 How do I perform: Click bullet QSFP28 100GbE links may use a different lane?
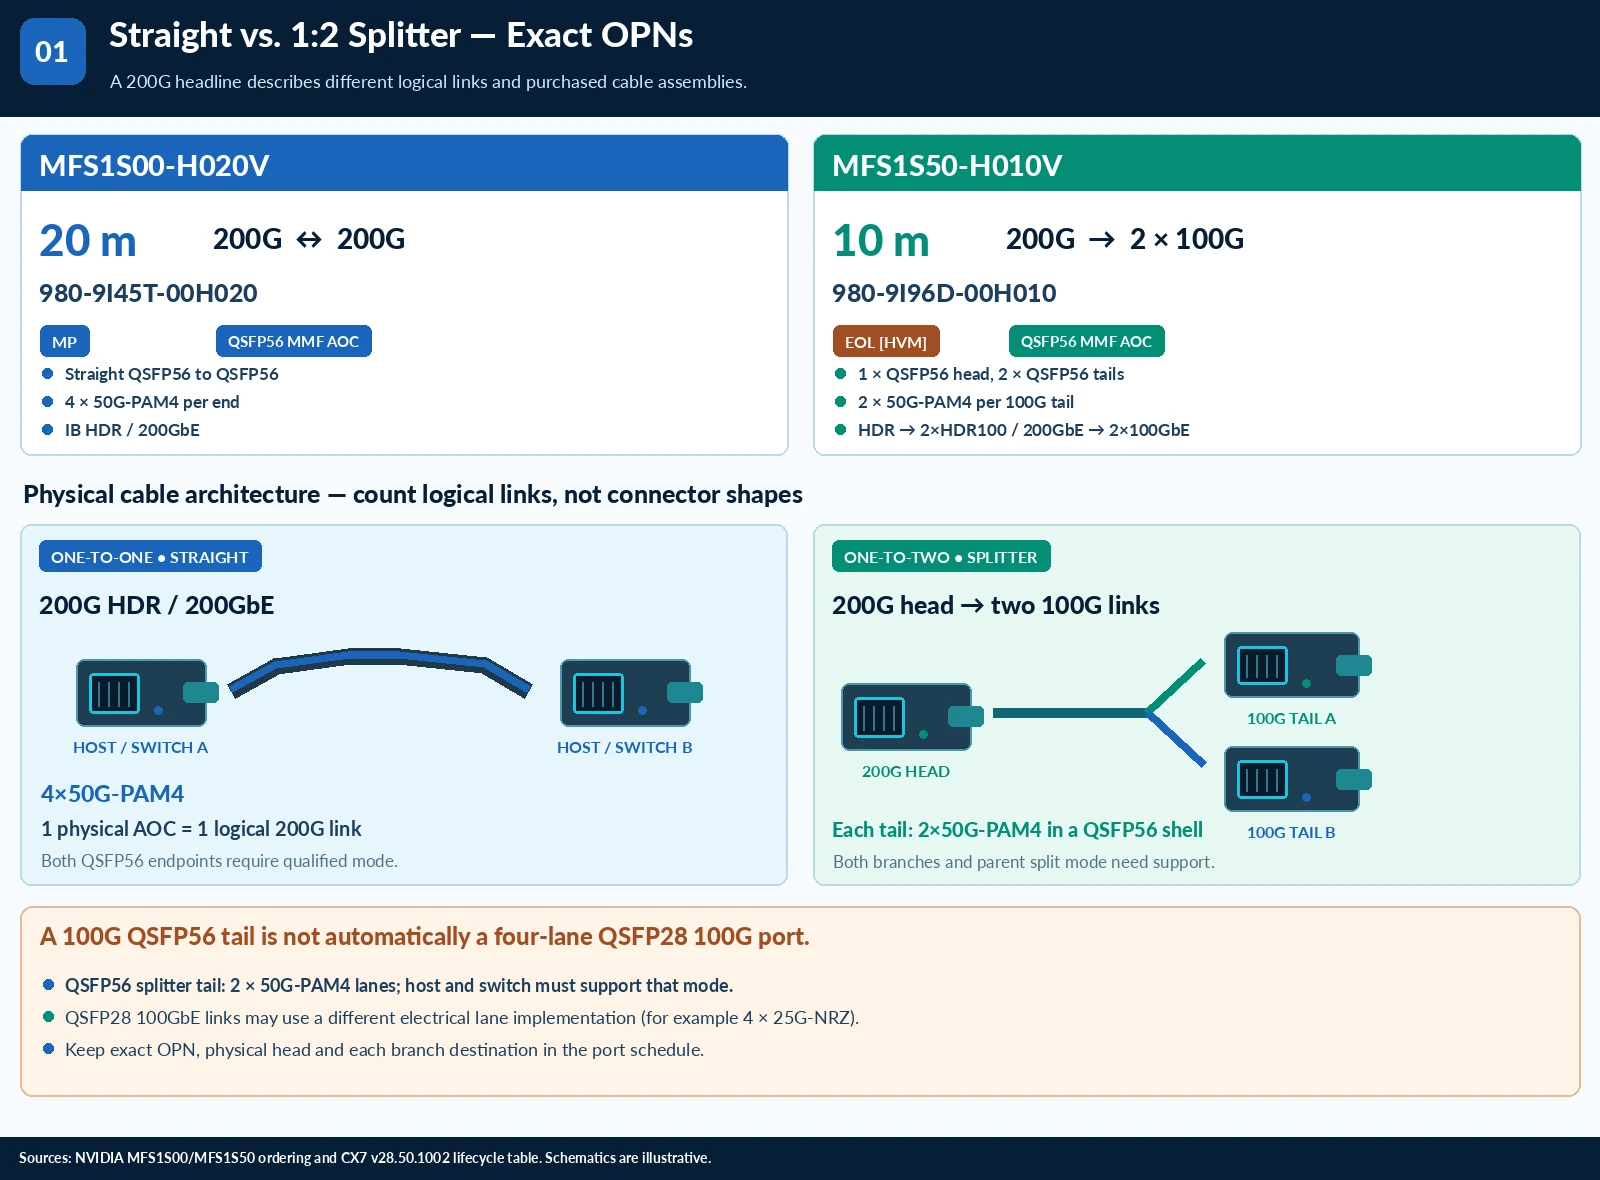pyautogui.click(x=451, y=1018)
